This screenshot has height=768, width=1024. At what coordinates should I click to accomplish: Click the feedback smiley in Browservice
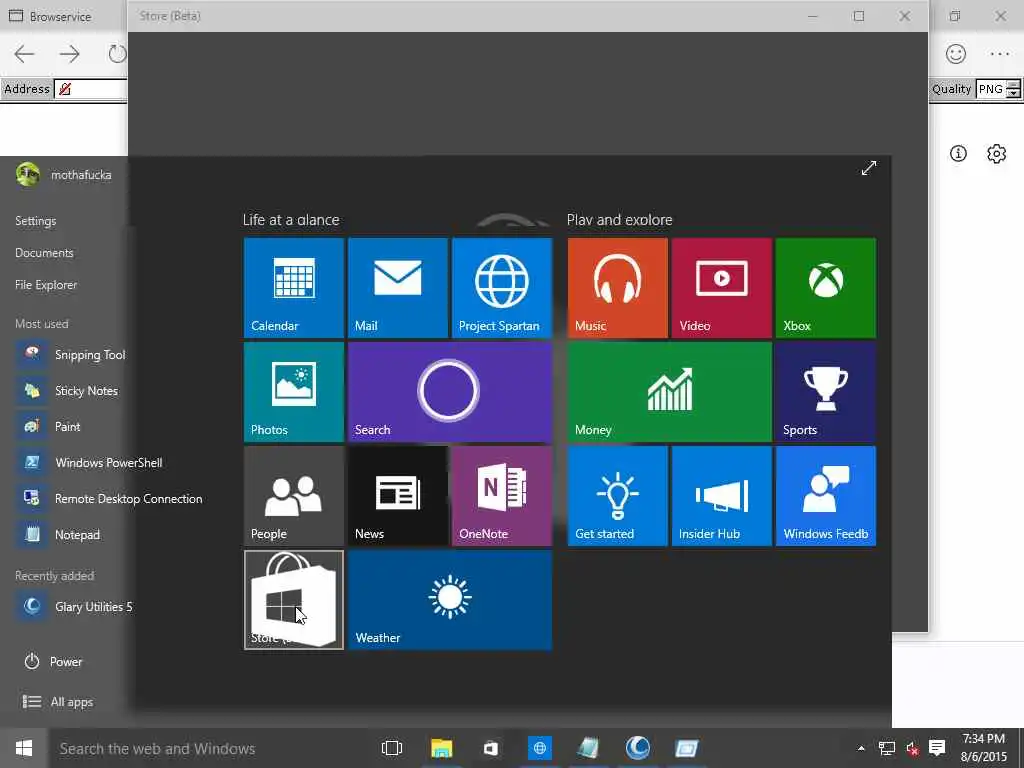(955, 54)
